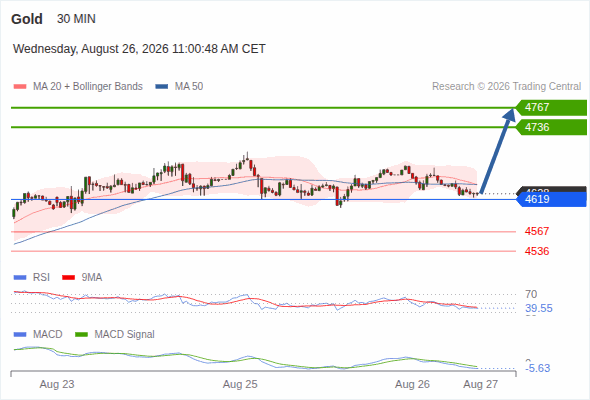Select the blue 4619 pivot price tag

tap(551, 199)
